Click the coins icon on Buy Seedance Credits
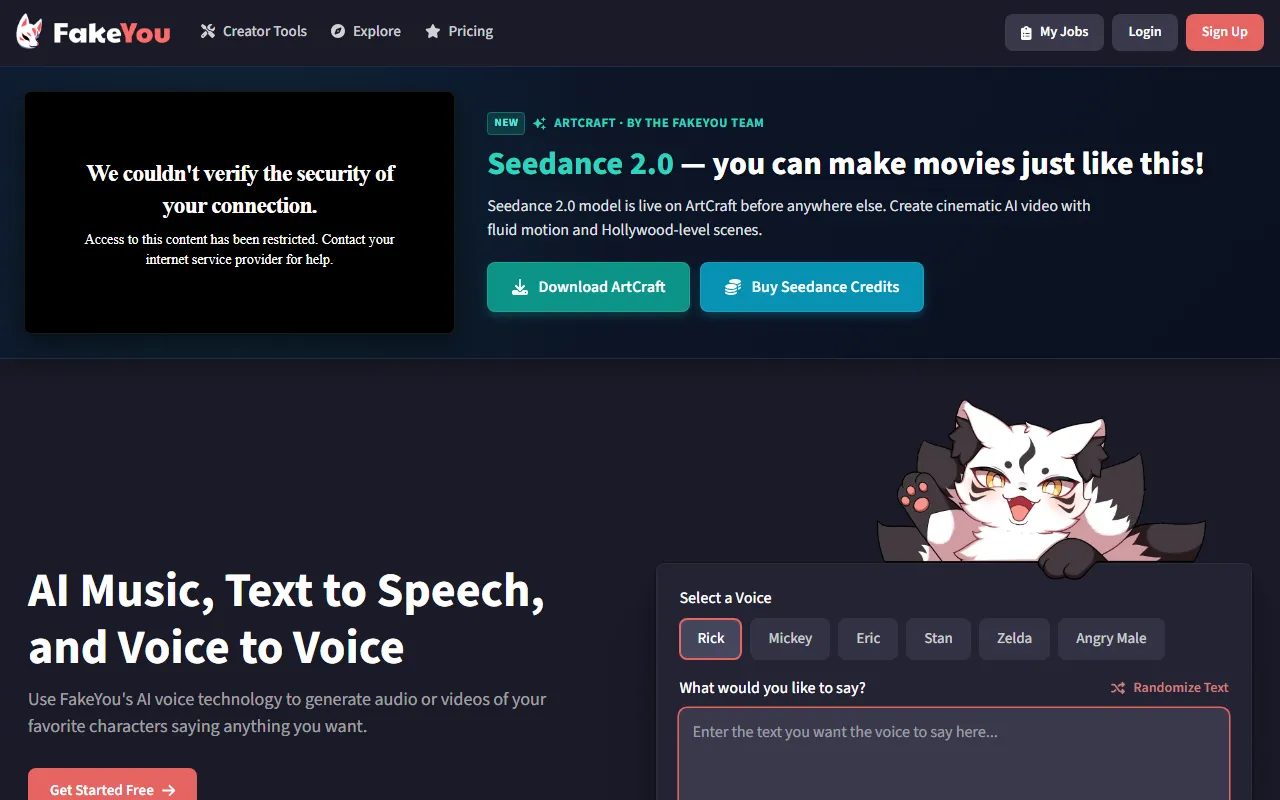Viewport: 1280px width, 800px height. click(x=733, y=287)
